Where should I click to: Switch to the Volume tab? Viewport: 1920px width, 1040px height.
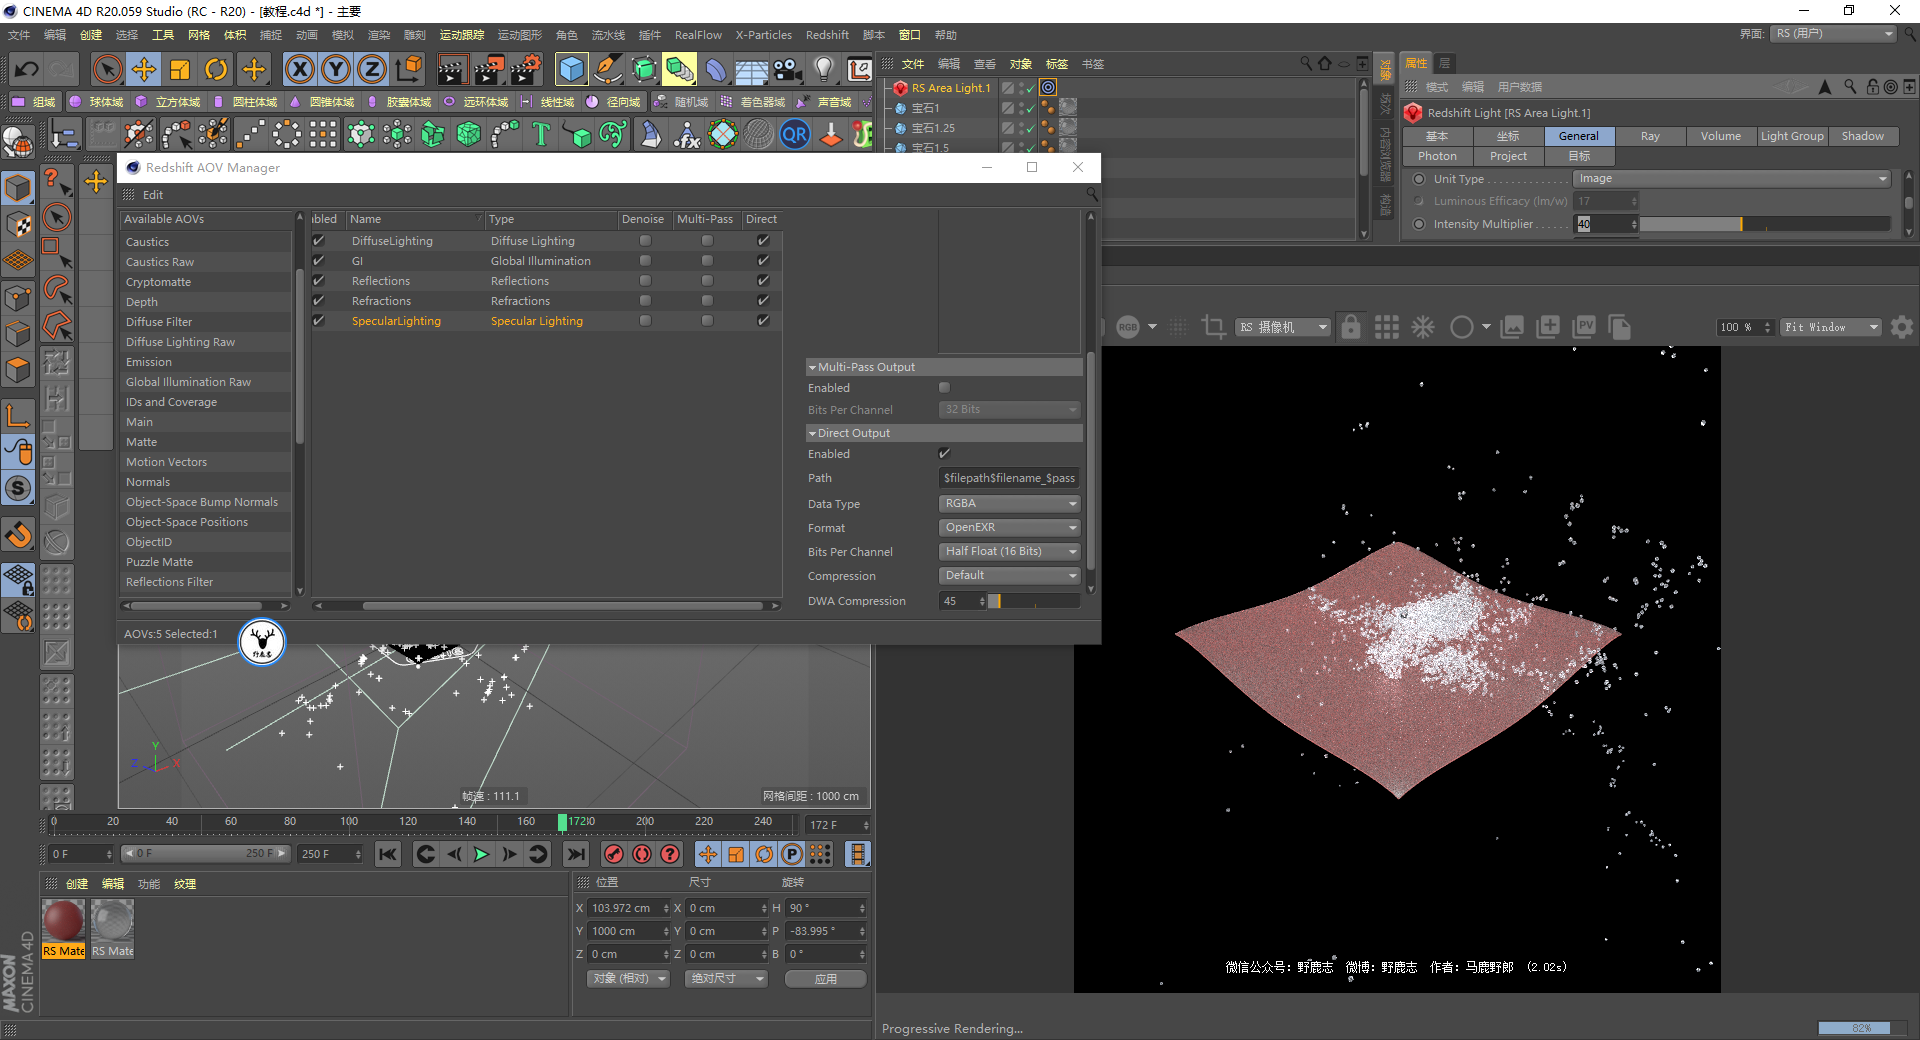coord(1721,136)
